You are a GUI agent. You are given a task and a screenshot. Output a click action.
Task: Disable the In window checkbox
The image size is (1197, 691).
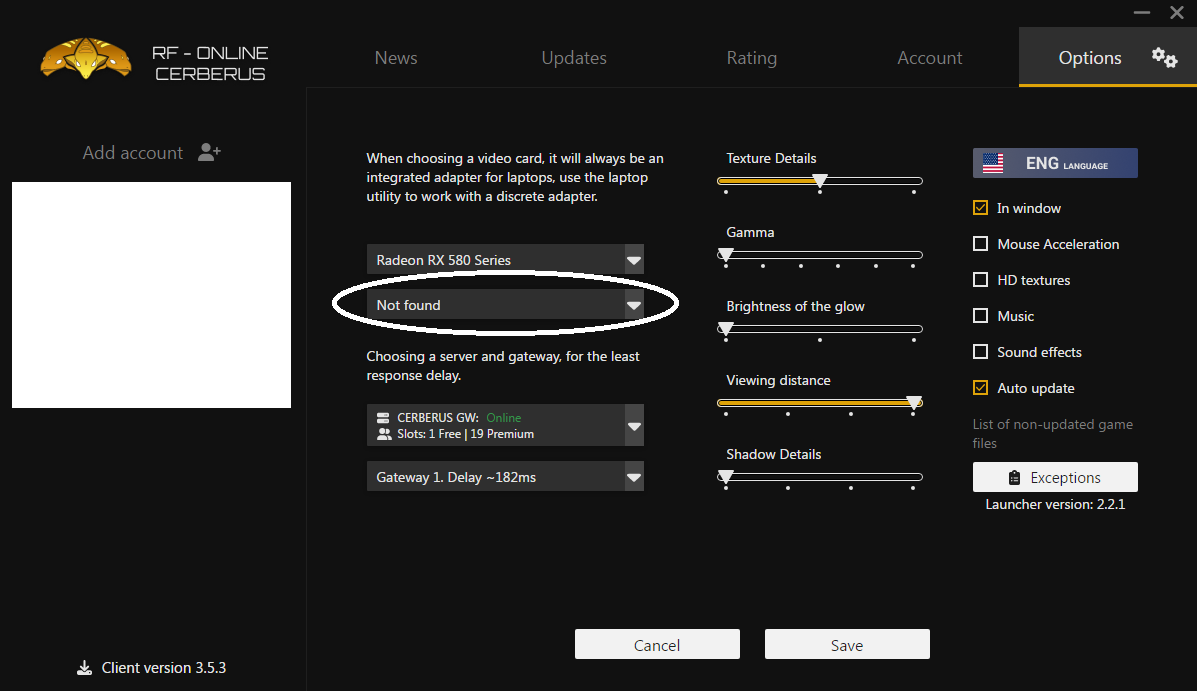tap(980, 208)
